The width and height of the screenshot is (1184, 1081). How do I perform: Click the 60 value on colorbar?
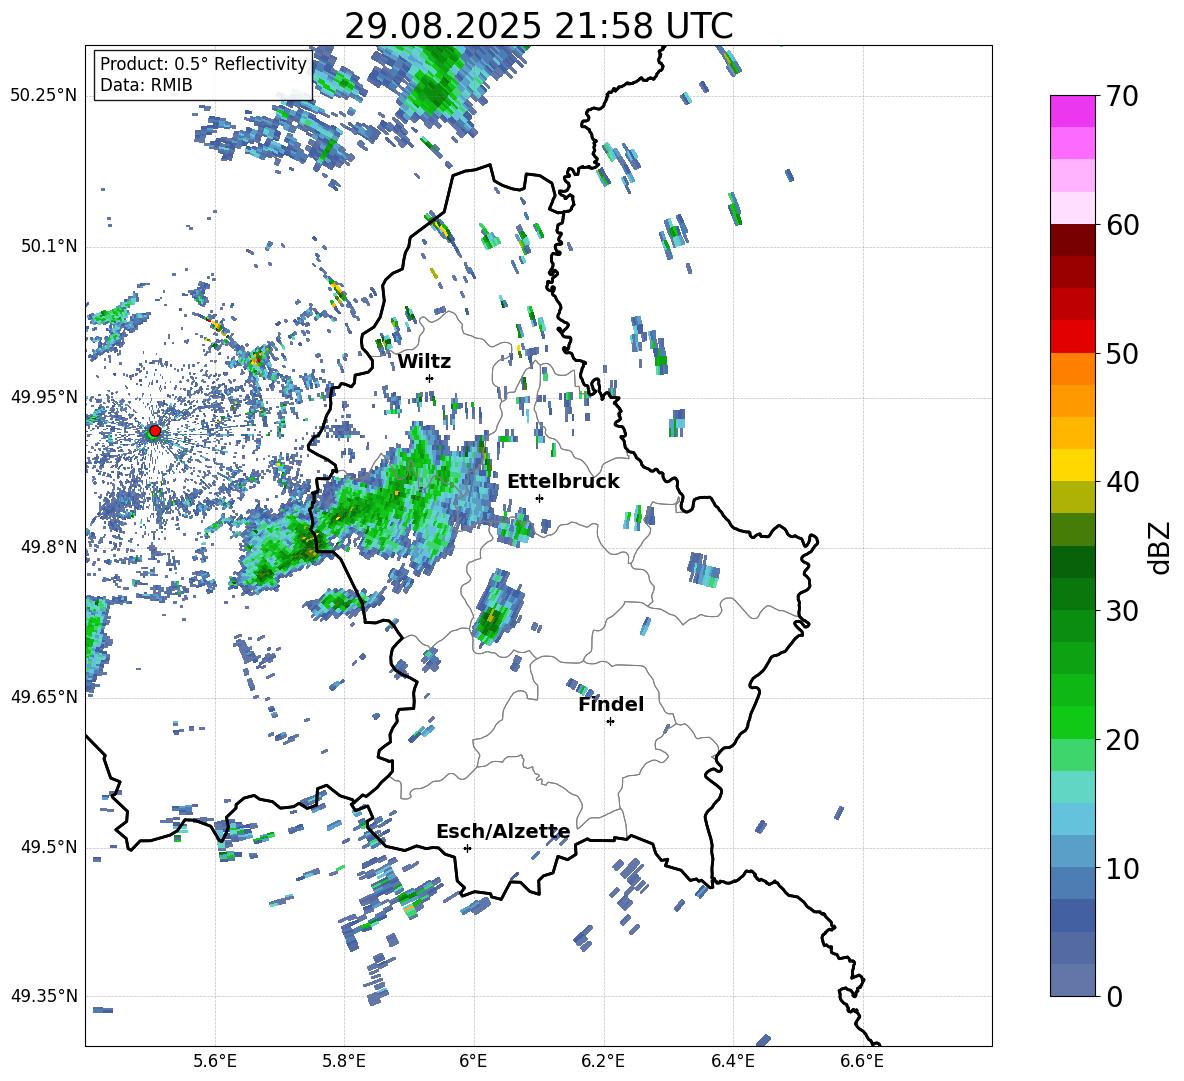pos(1121,225)
